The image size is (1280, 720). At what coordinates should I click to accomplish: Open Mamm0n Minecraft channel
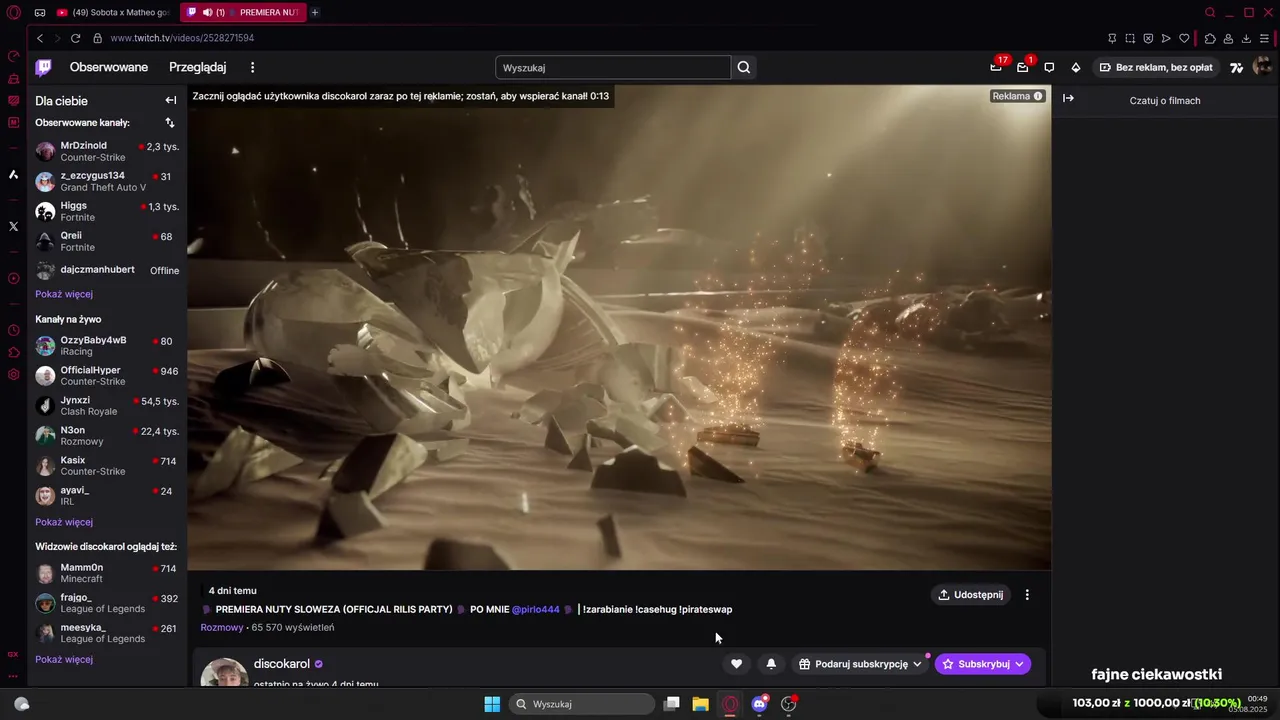point(107,573)
